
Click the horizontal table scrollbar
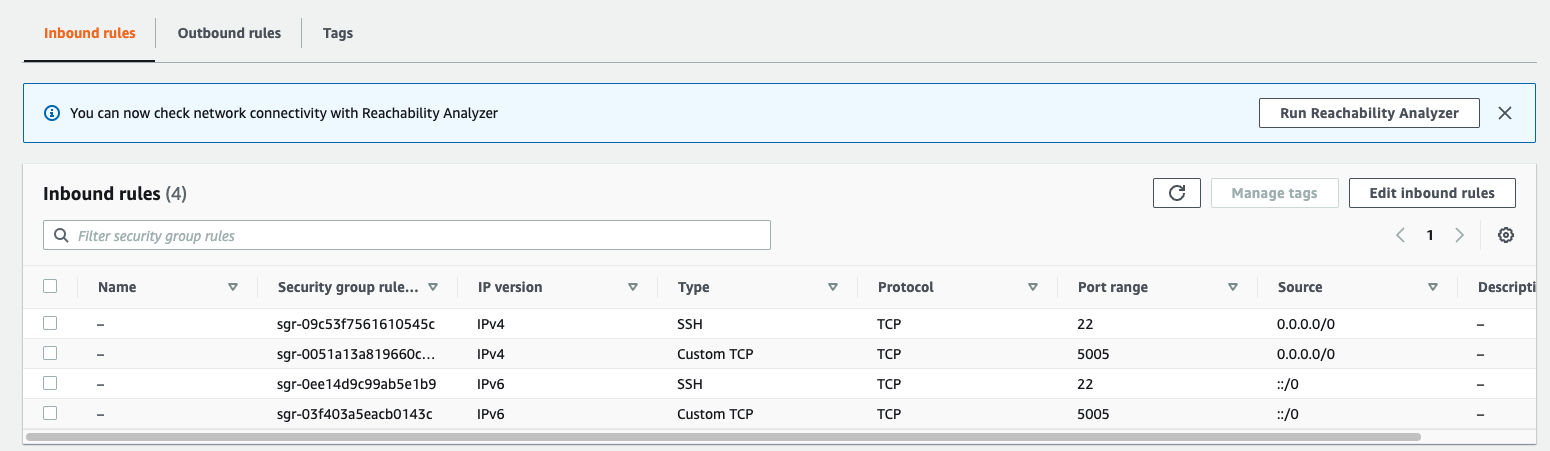click(x=722, y=437)
